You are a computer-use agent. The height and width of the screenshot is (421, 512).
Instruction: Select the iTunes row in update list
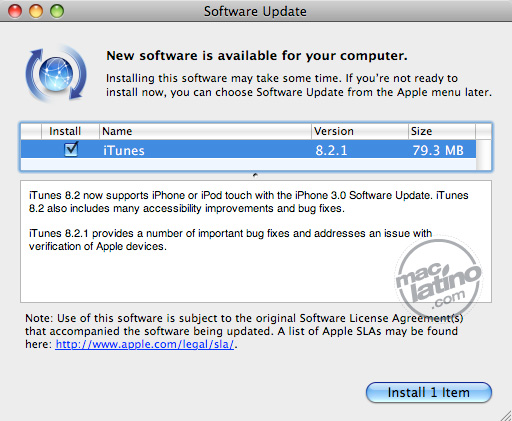(x=248, y=149)
